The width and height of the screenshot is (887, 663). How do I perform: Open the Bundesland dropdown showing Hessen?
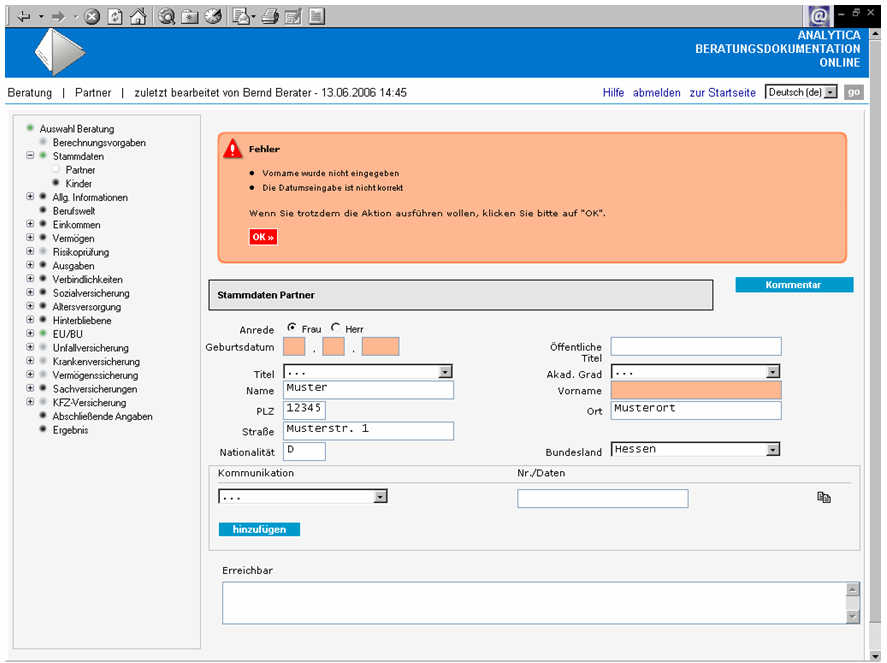772,450
